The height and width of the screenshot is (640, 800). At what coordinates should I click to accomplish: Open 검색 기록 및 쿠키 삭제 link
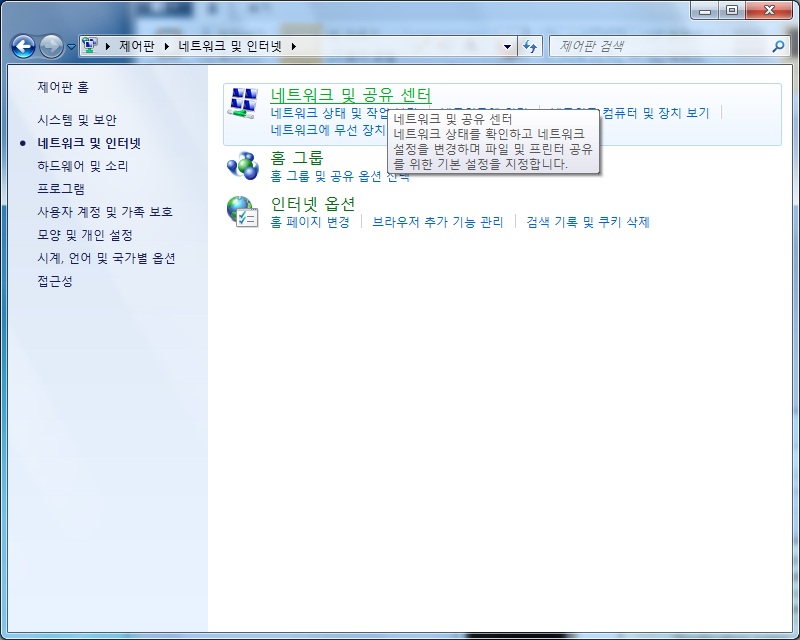click(588, 222)
